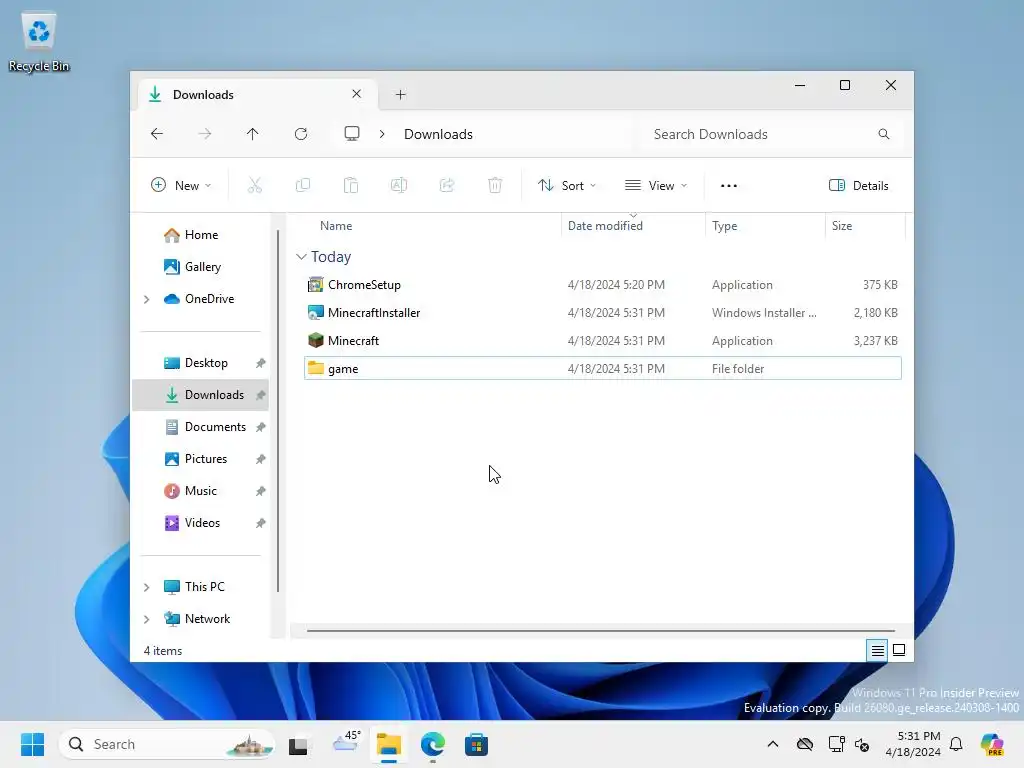This screenshot has width=1024, height=768.
Task: Select This PC in the navigation pane
Action: pyautogui.click(x=204, y=587)
